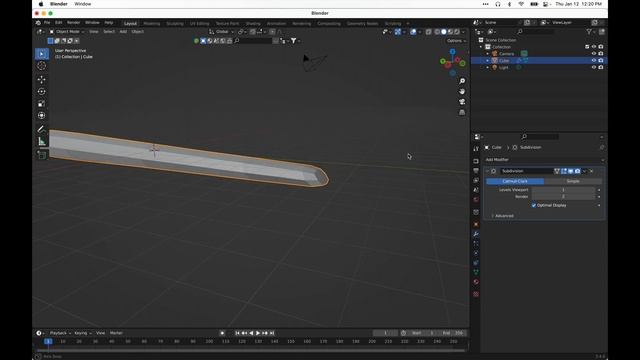This screenshot has width=640, height=360.
Task: Hide the Camera in outliner viewport
Action: coord(594,53)
